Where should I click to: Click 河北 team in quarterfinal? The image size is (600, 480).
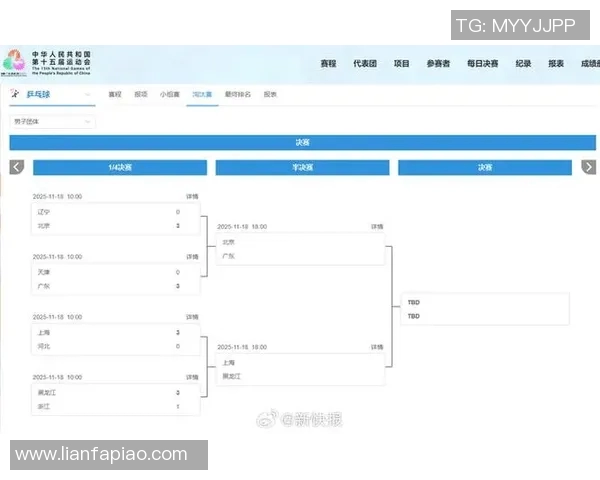[x=44, y=346]
